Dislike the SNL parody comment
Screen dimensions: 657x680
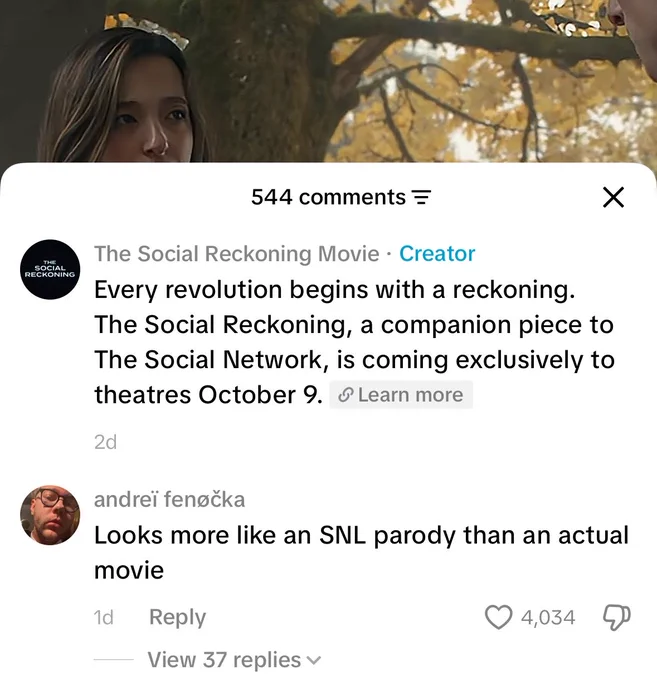pyautogui.click(x=617, y=618)
